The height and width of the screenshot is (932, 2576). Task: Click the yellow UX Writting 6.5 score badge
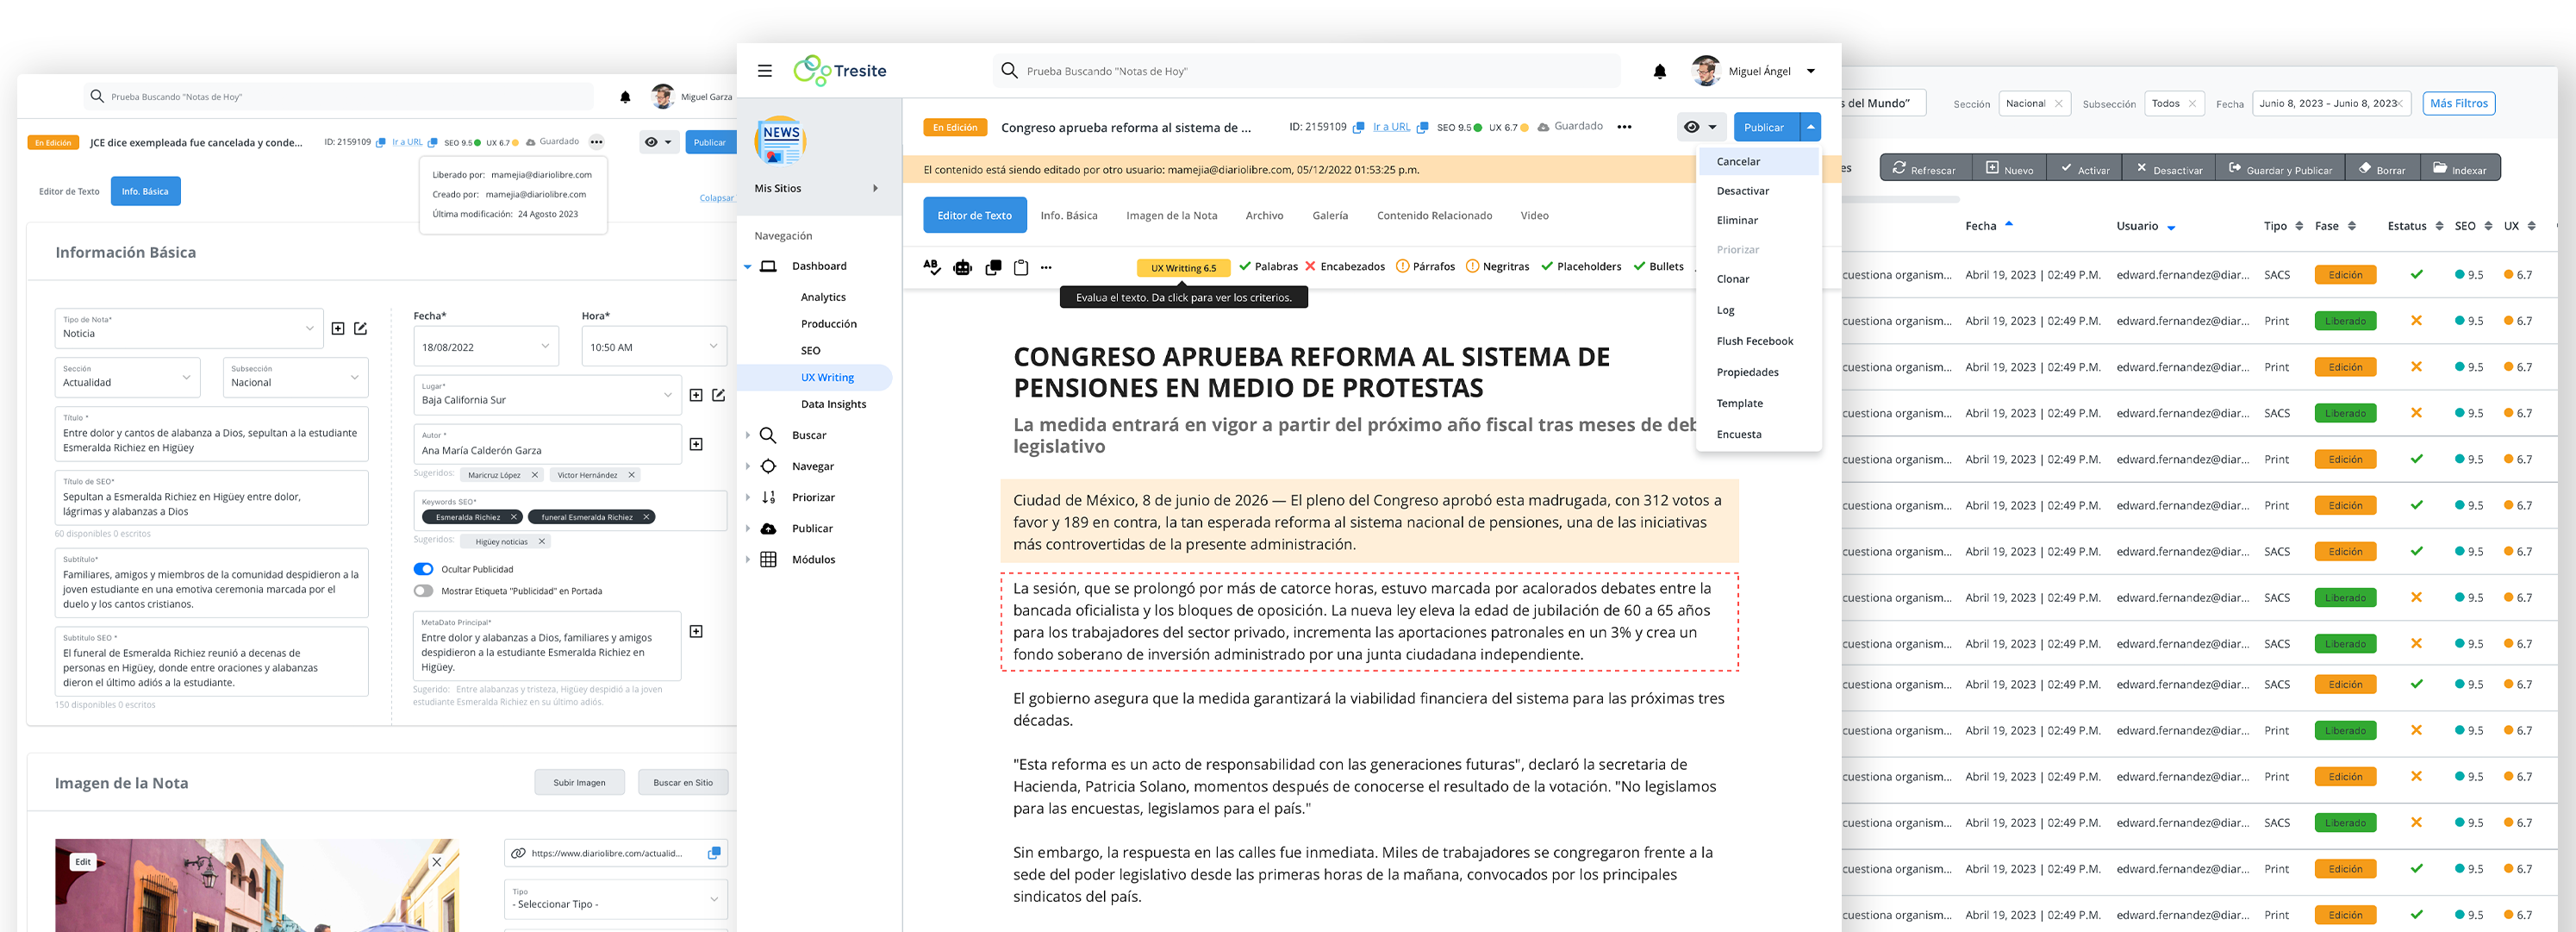pyautogui.click(x=1183, y=268)
